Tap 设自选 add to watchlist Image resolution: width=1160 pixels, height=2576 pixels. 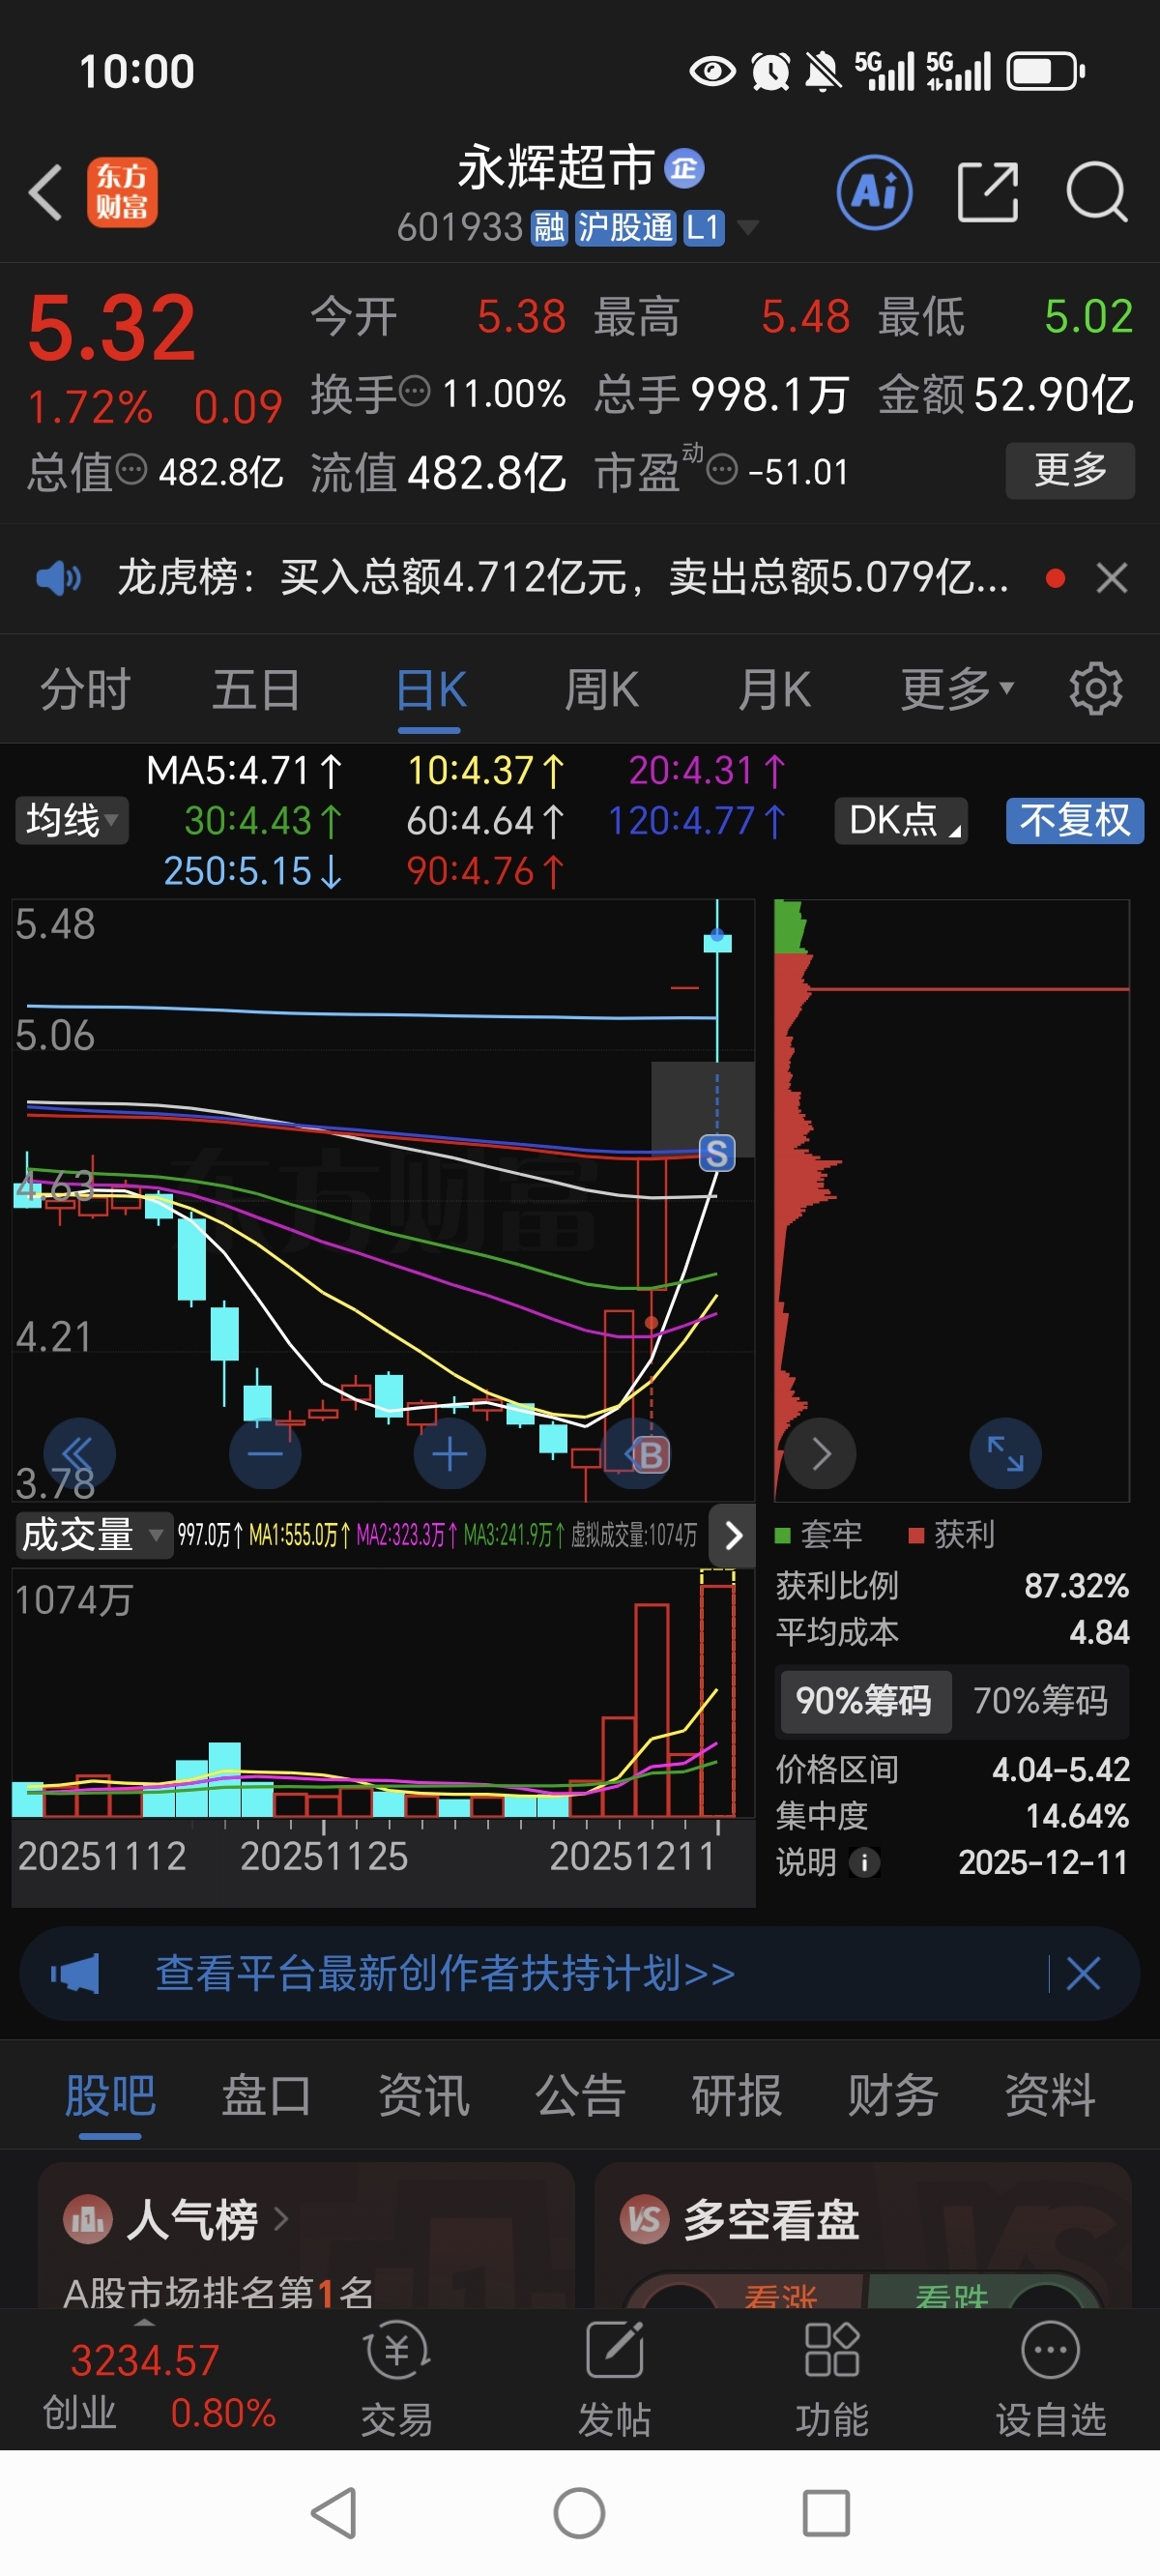pos(1050,2379)
